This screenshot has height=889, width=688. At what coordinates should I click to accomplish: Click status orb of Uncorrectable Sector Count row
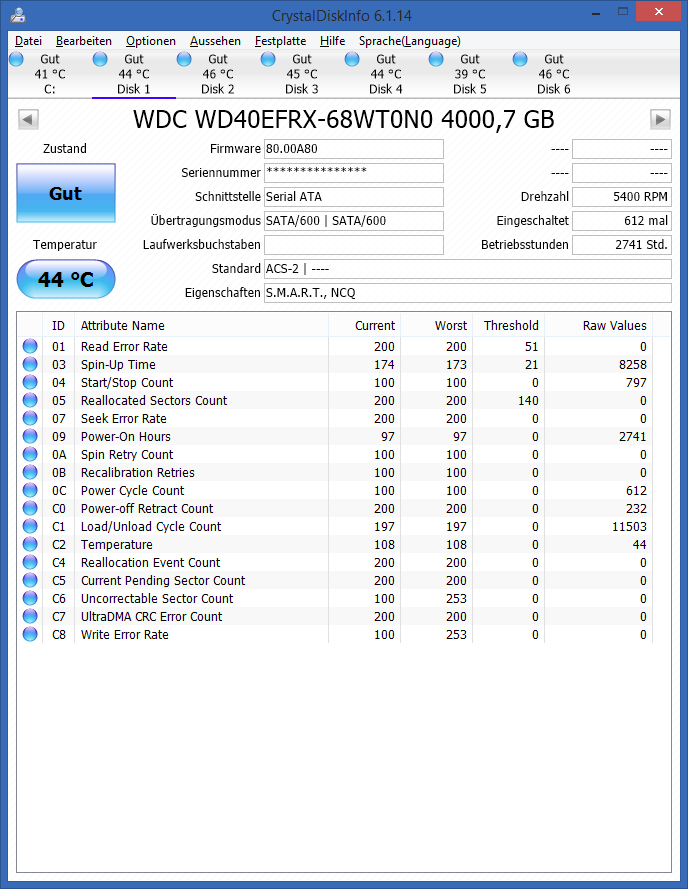pos(30,598)
